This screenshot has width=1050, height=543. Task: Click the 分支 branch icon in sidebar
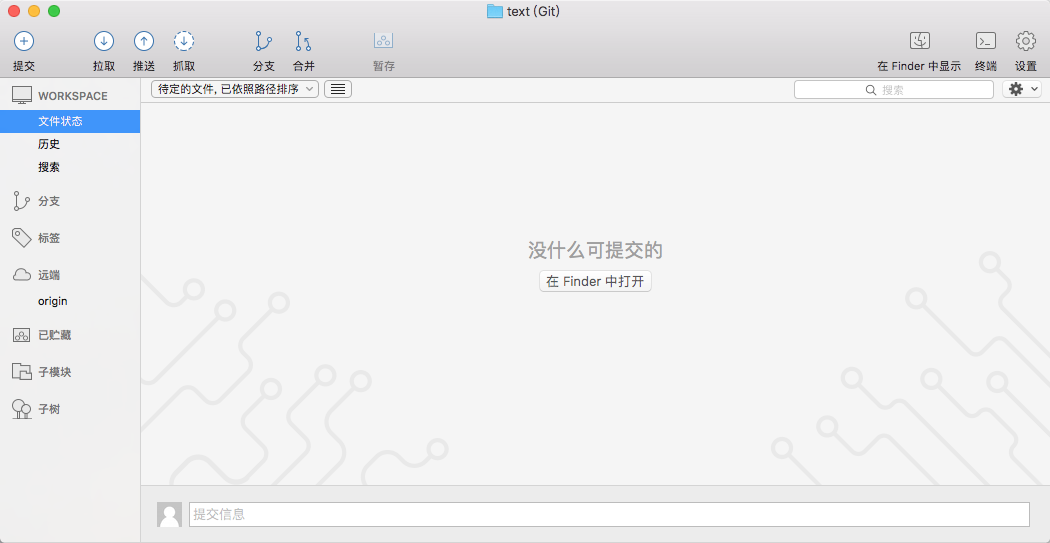coord(21,201)
